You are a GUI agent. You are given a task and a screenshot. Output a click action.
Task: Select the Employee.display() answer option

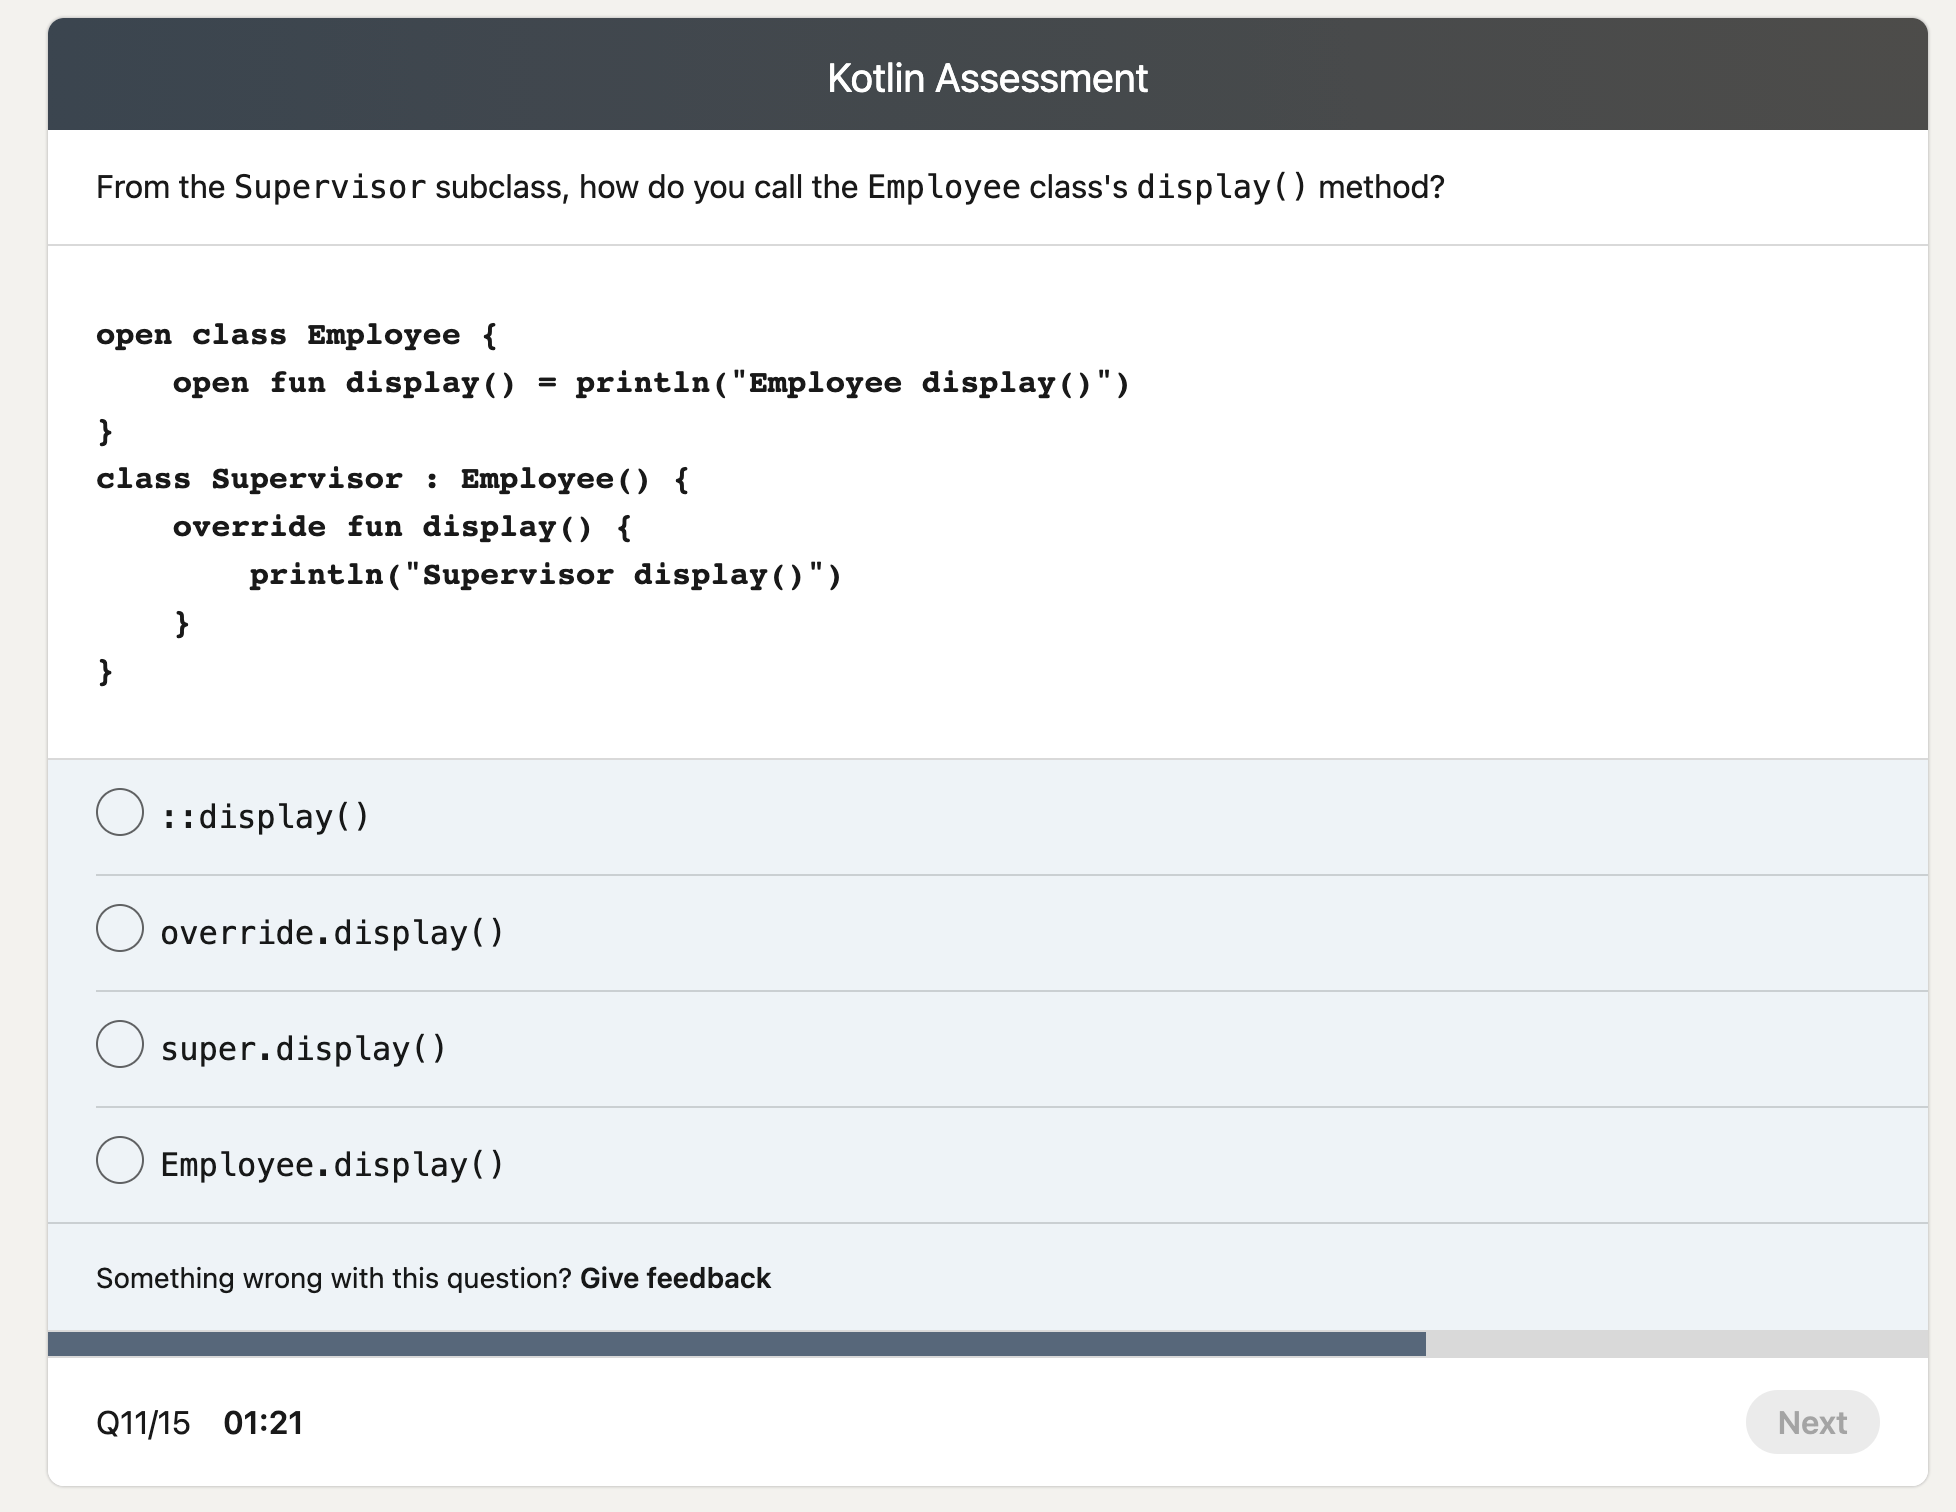click(x=119, y=1161)
